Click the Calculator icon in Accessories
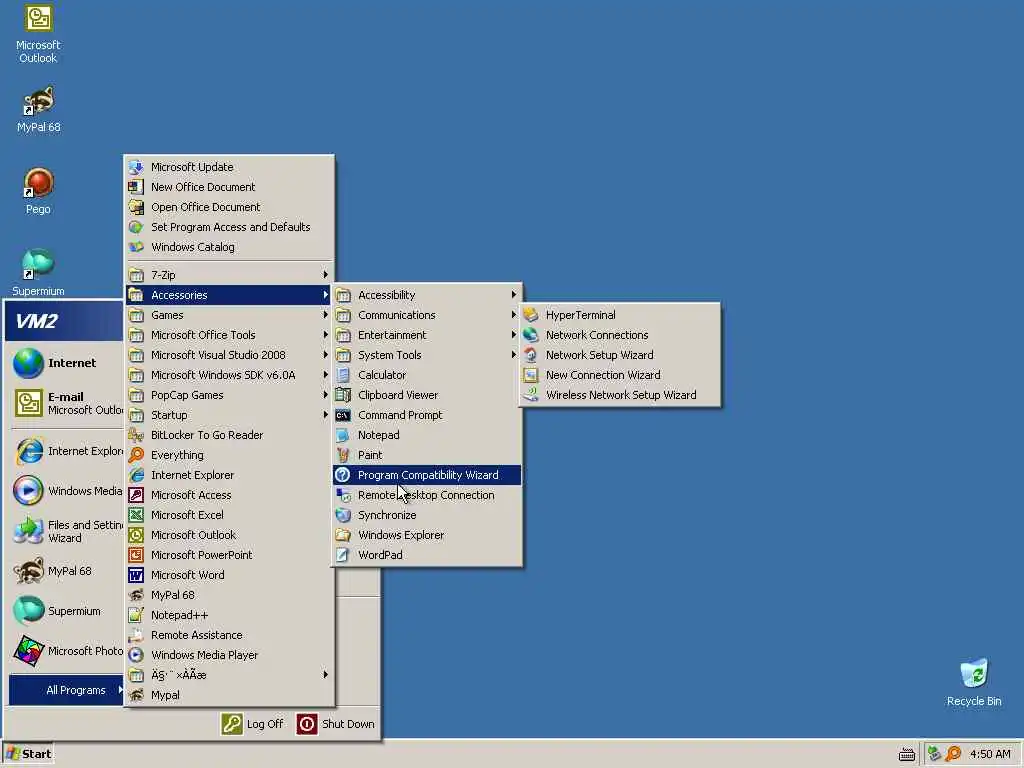Viewport: 1024px width, 768px height. point(343,375)
